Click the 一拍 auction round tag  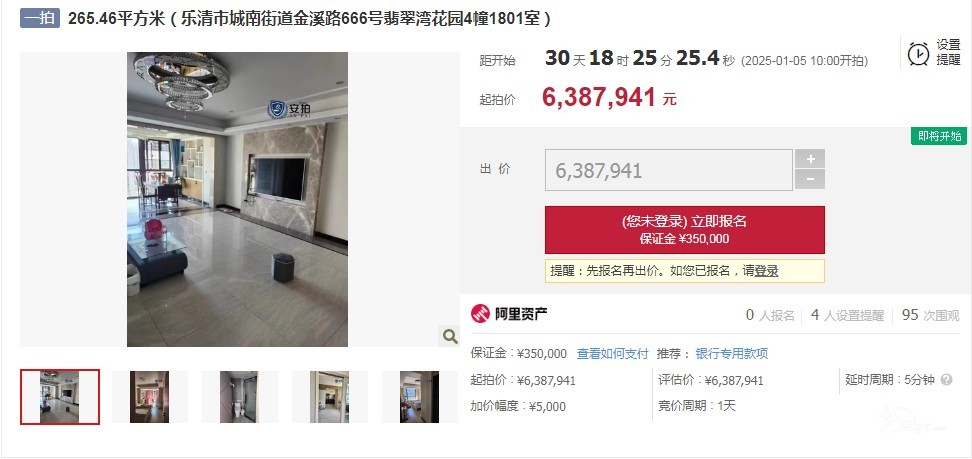tap(40, 18)
